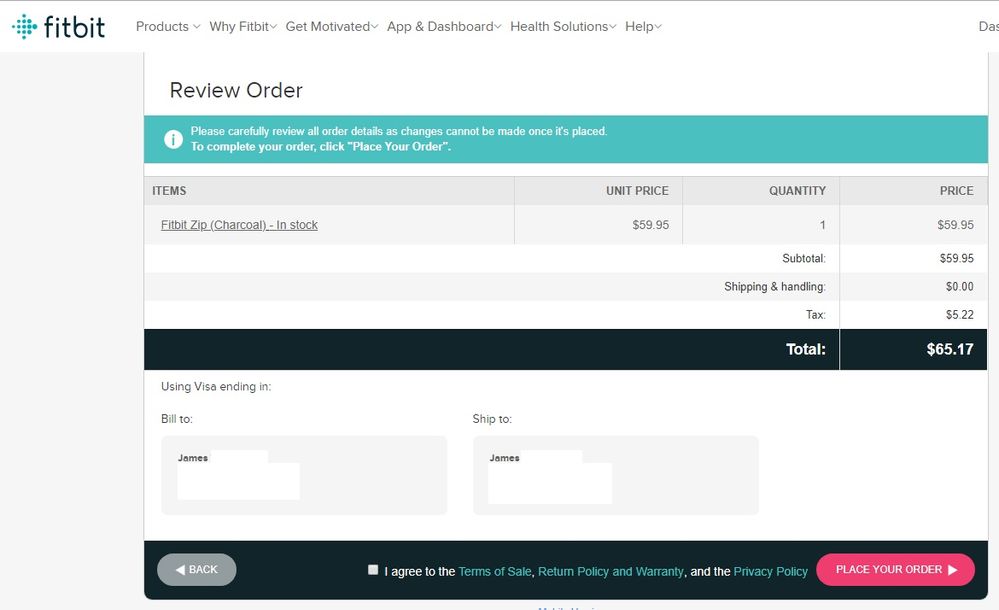Image resolution: width=999 pixels, height=610 pixels.
Task: Open the Terms of Sale link
Action: point(494,572)
